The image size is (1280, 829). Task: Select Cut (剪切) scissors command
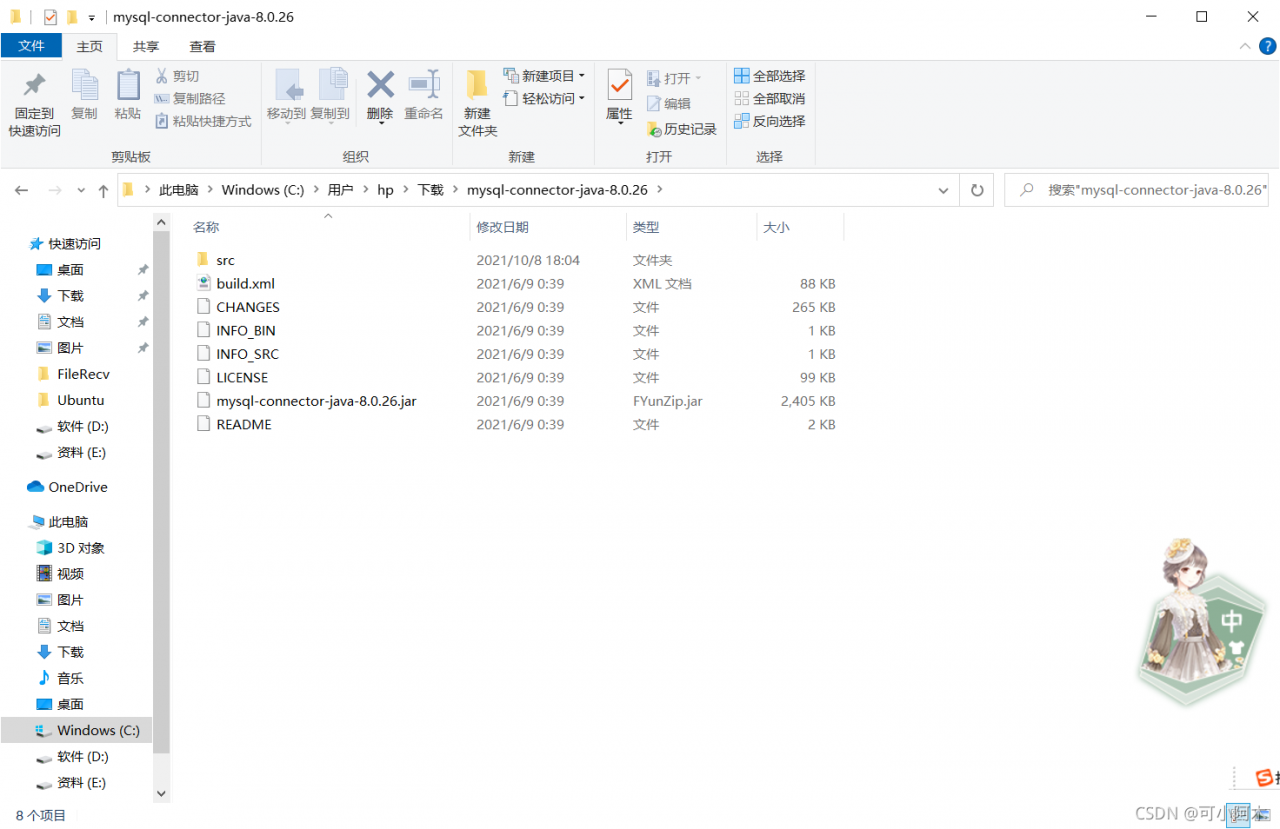177,76
